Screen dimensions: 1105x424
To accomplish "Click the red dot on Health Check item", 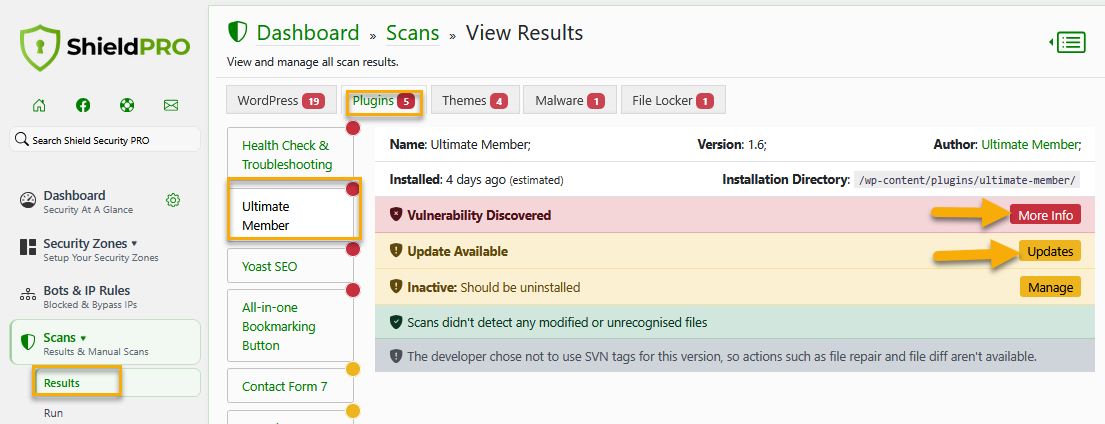I will (353, 128).
